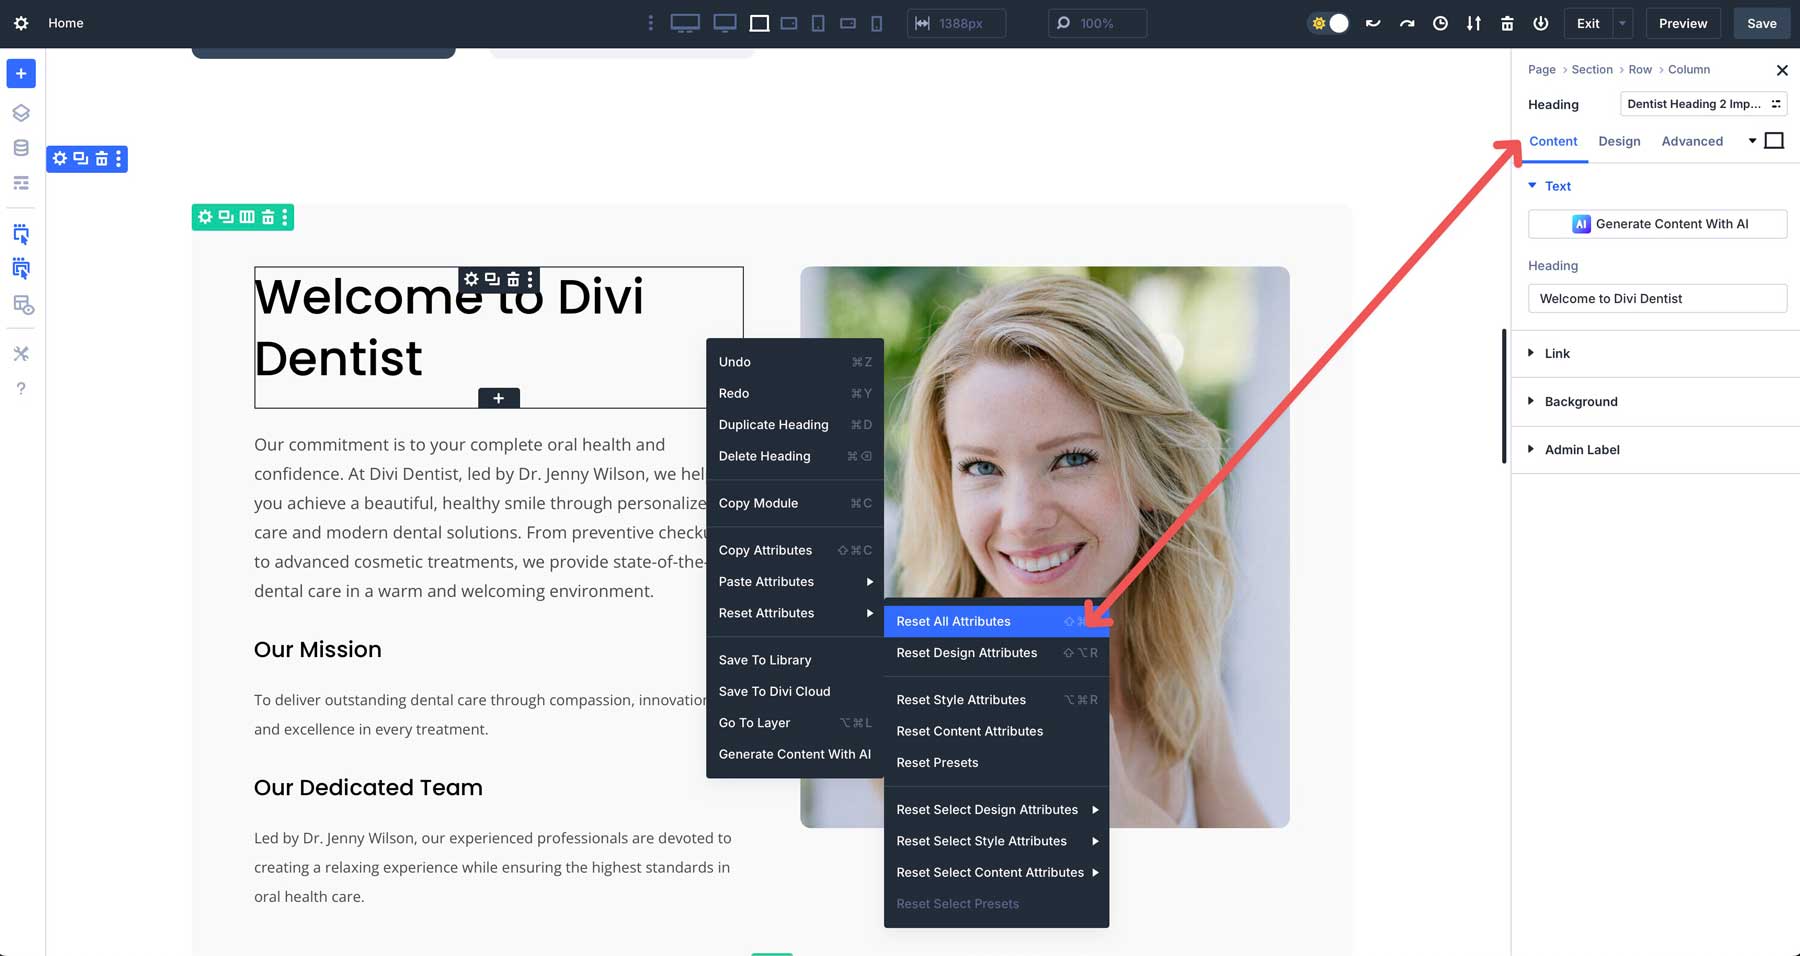Screen dimensions: 1800x956
Task: Open heading module settings via its gear icon
Action: [471, 280]
